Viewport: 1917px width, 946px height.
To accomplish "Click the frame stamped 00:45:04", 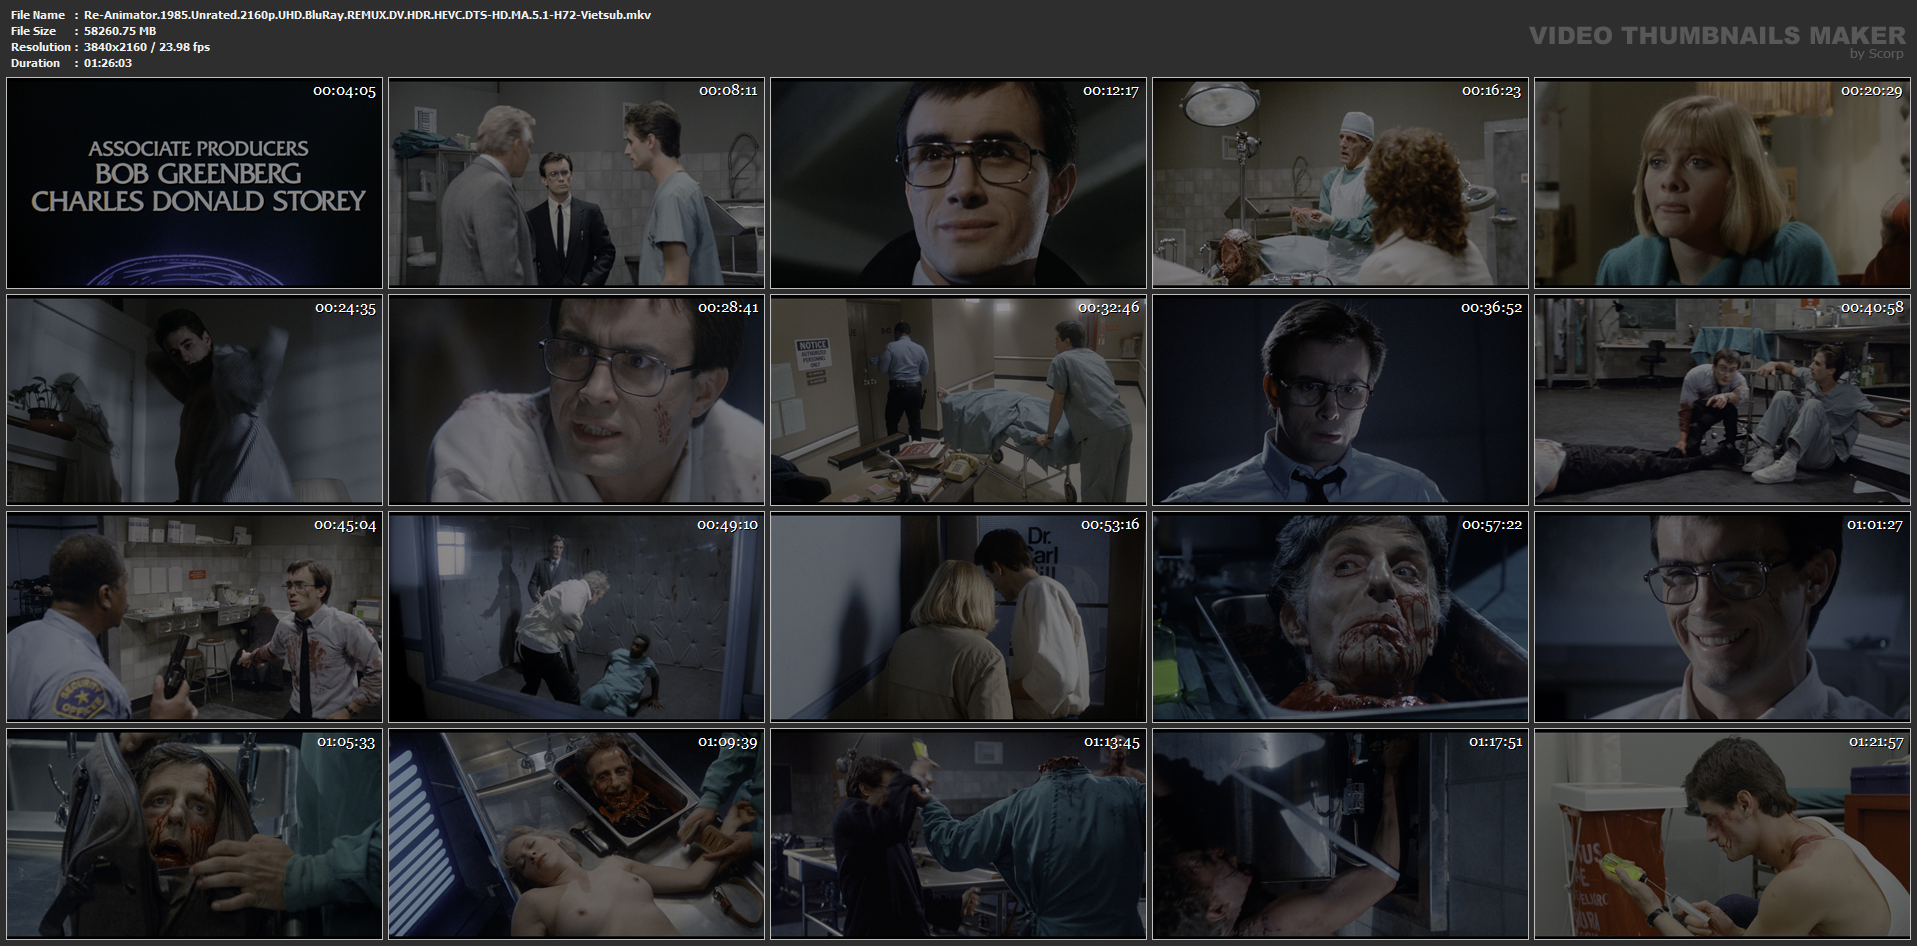I will click(x=195, y=617).
